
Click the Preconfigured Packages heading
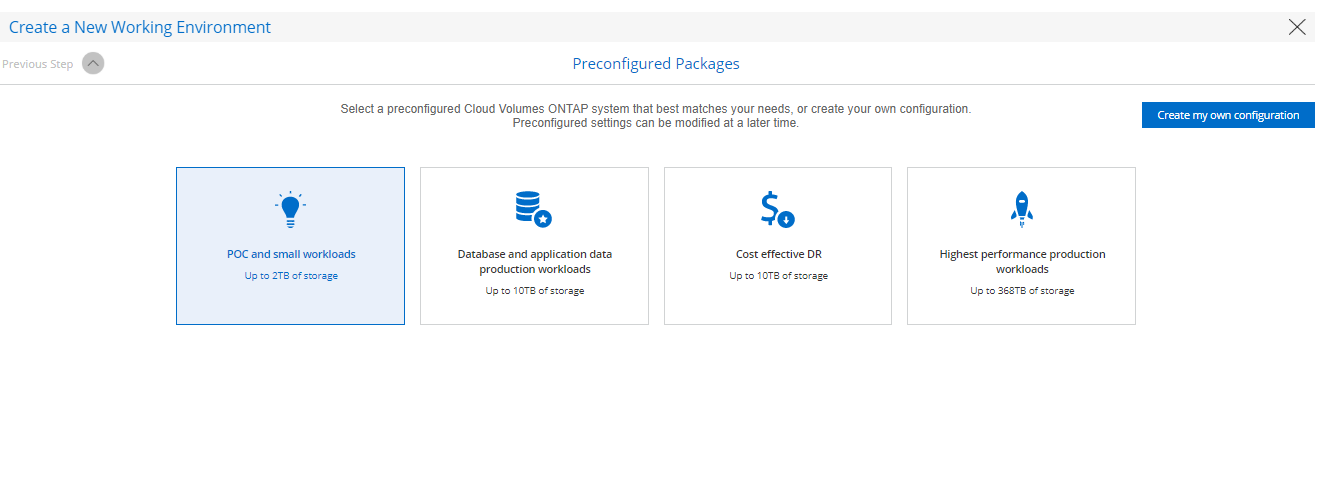656,64
